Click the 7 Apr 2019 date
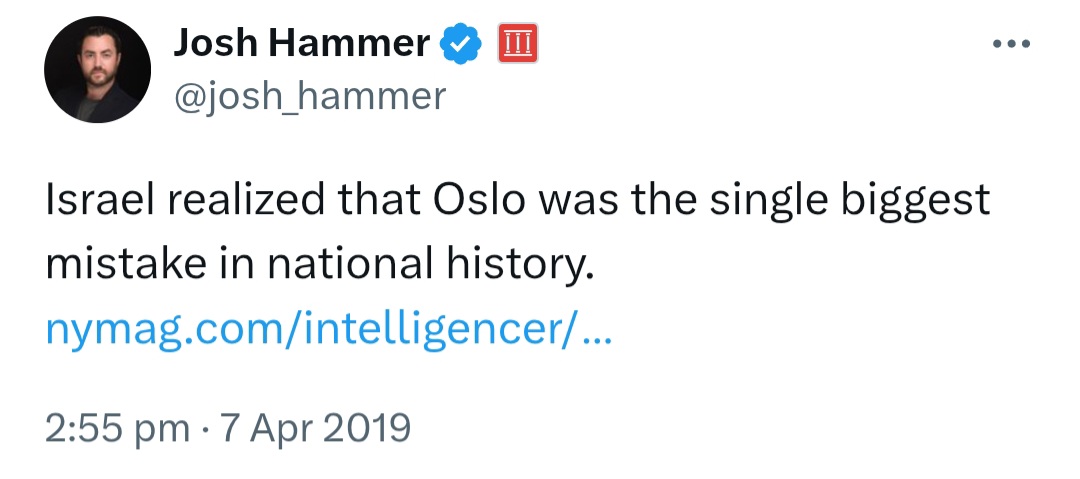1080x479 pixels. (313, 427)
